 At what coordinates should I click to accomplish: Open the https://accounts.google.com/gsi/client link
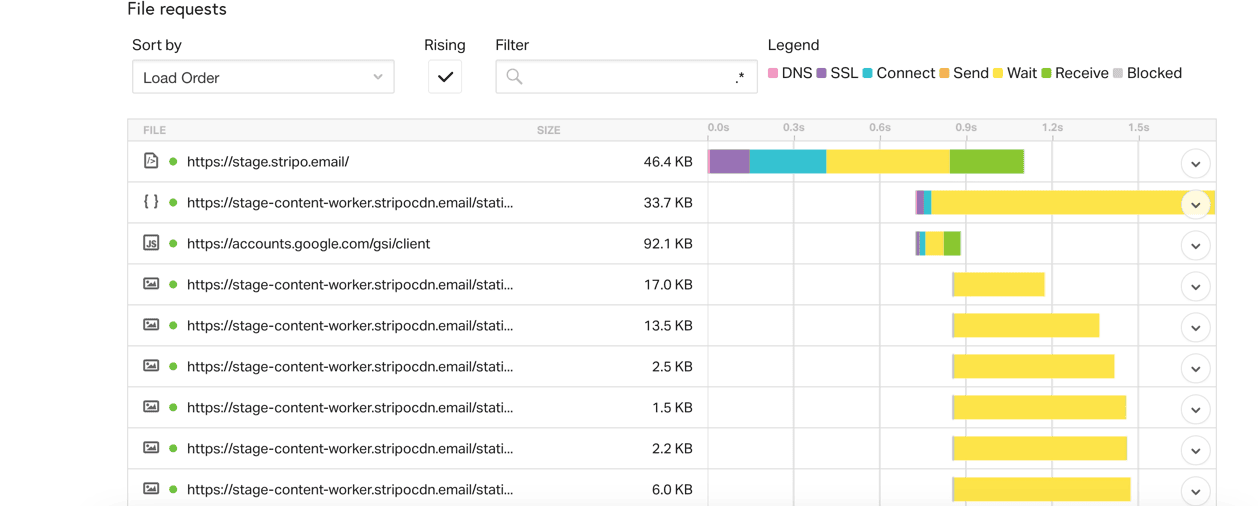(308, 243)
